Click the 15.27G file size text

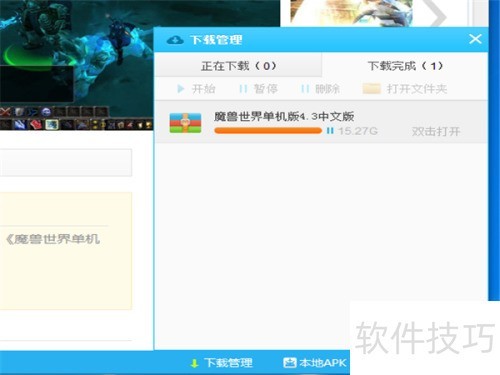tap(358, 131)
